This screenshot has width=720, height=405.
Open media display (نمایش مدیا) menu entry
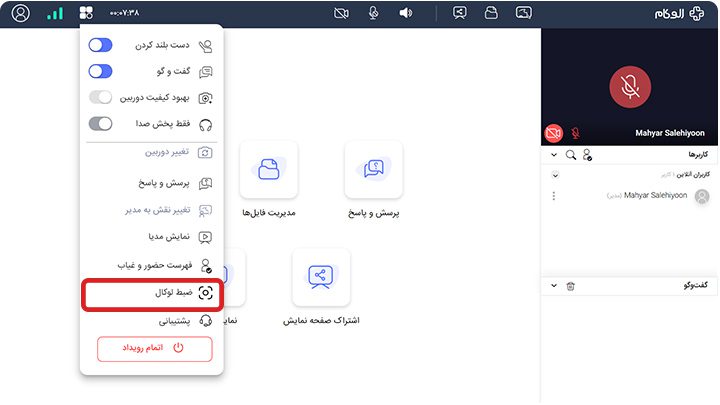[180, 237]
